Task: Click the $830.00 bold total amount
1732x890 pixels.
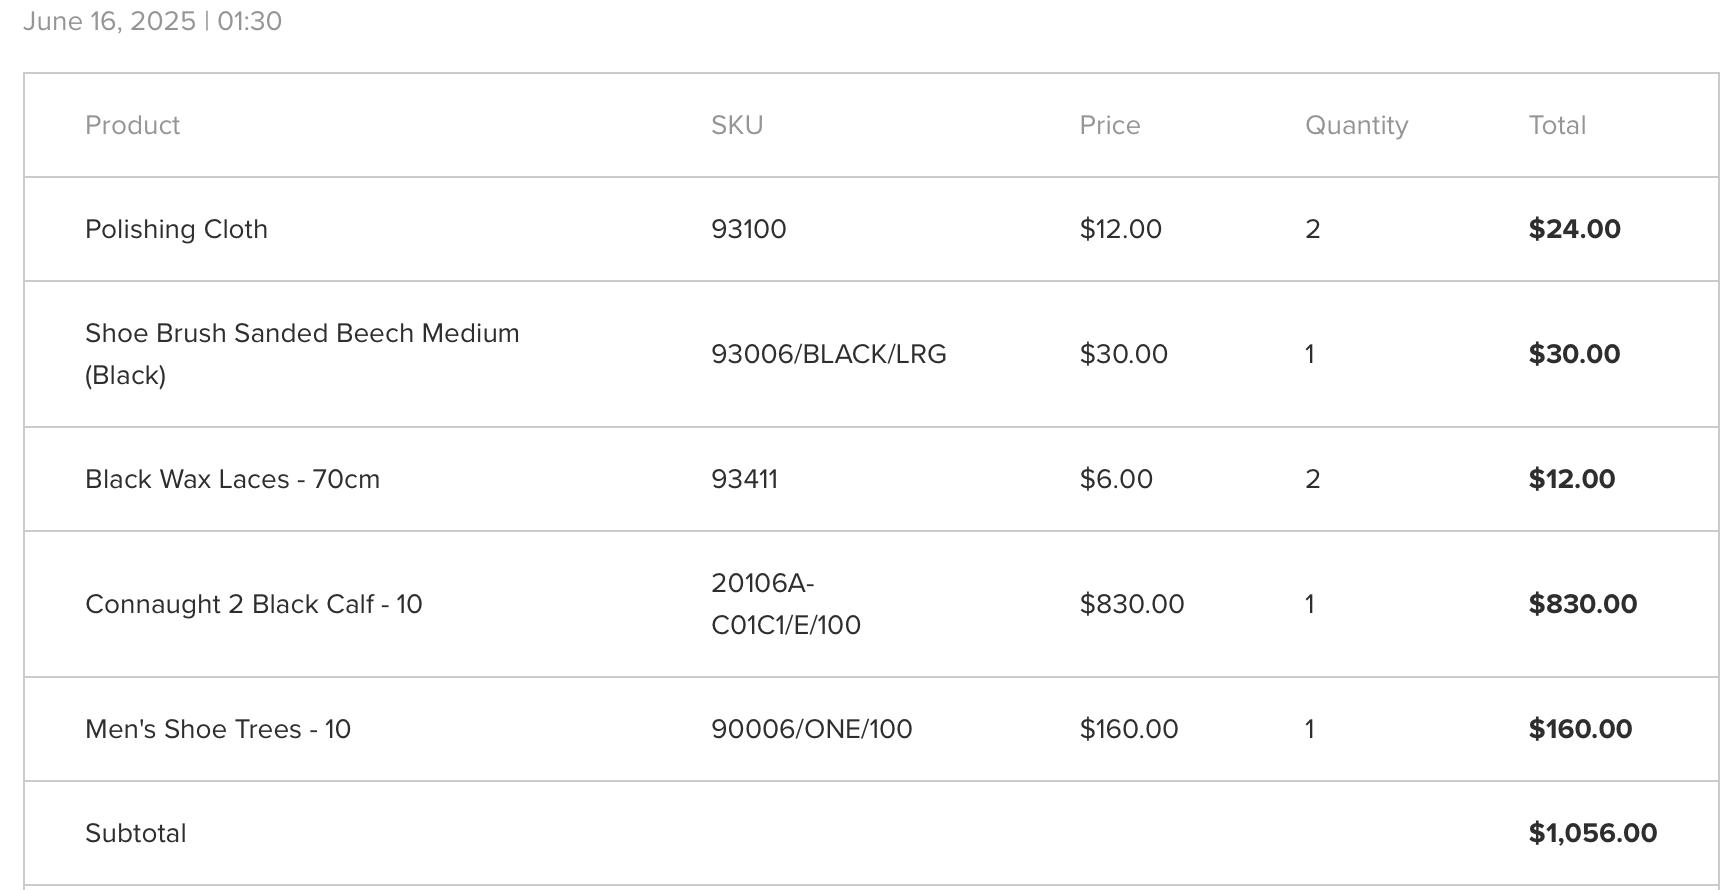Action: (x=1582, y=604)
